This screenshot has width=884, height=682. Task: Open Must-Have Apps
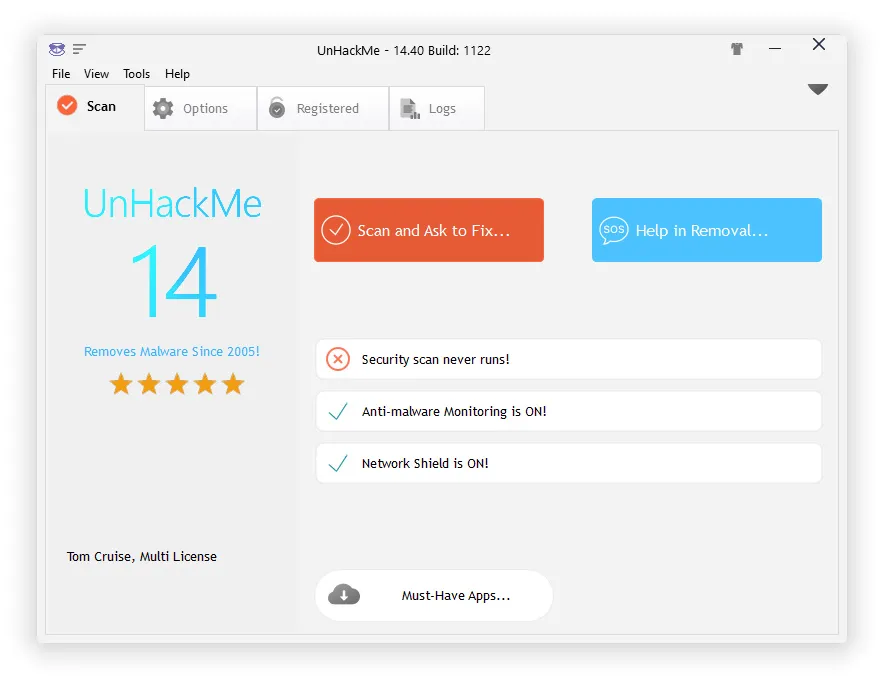click(434, 596)
